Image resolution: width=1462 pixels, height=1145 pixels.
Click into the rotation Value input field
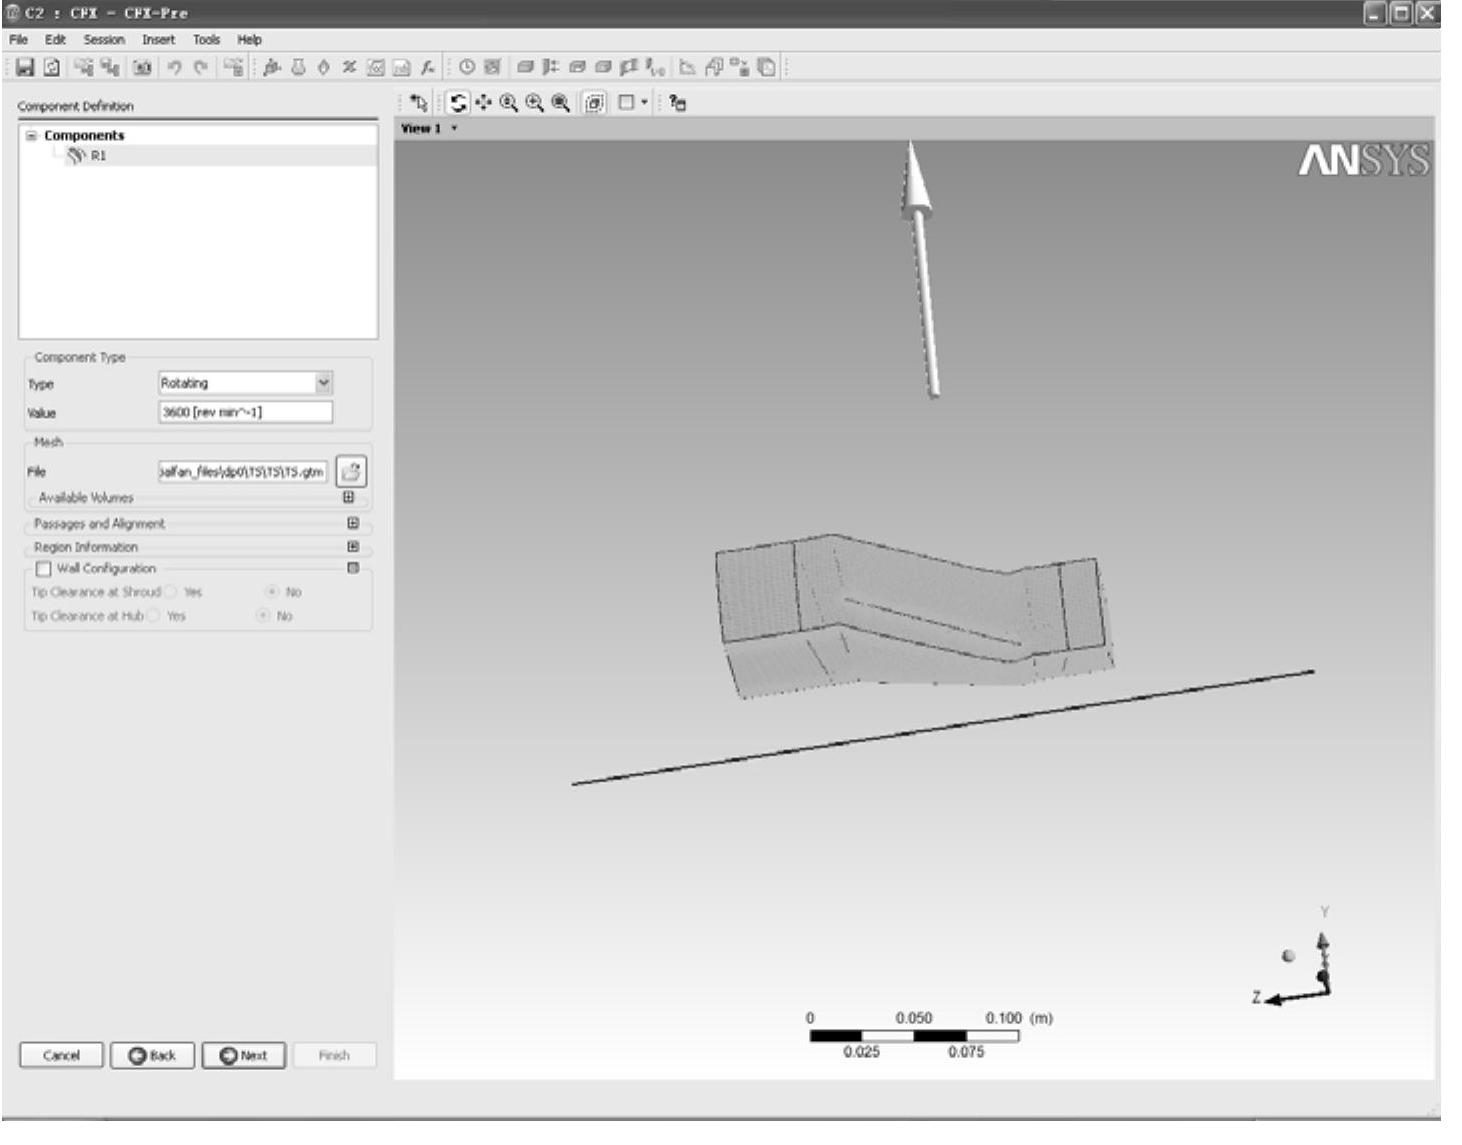(x=245, y=412)
